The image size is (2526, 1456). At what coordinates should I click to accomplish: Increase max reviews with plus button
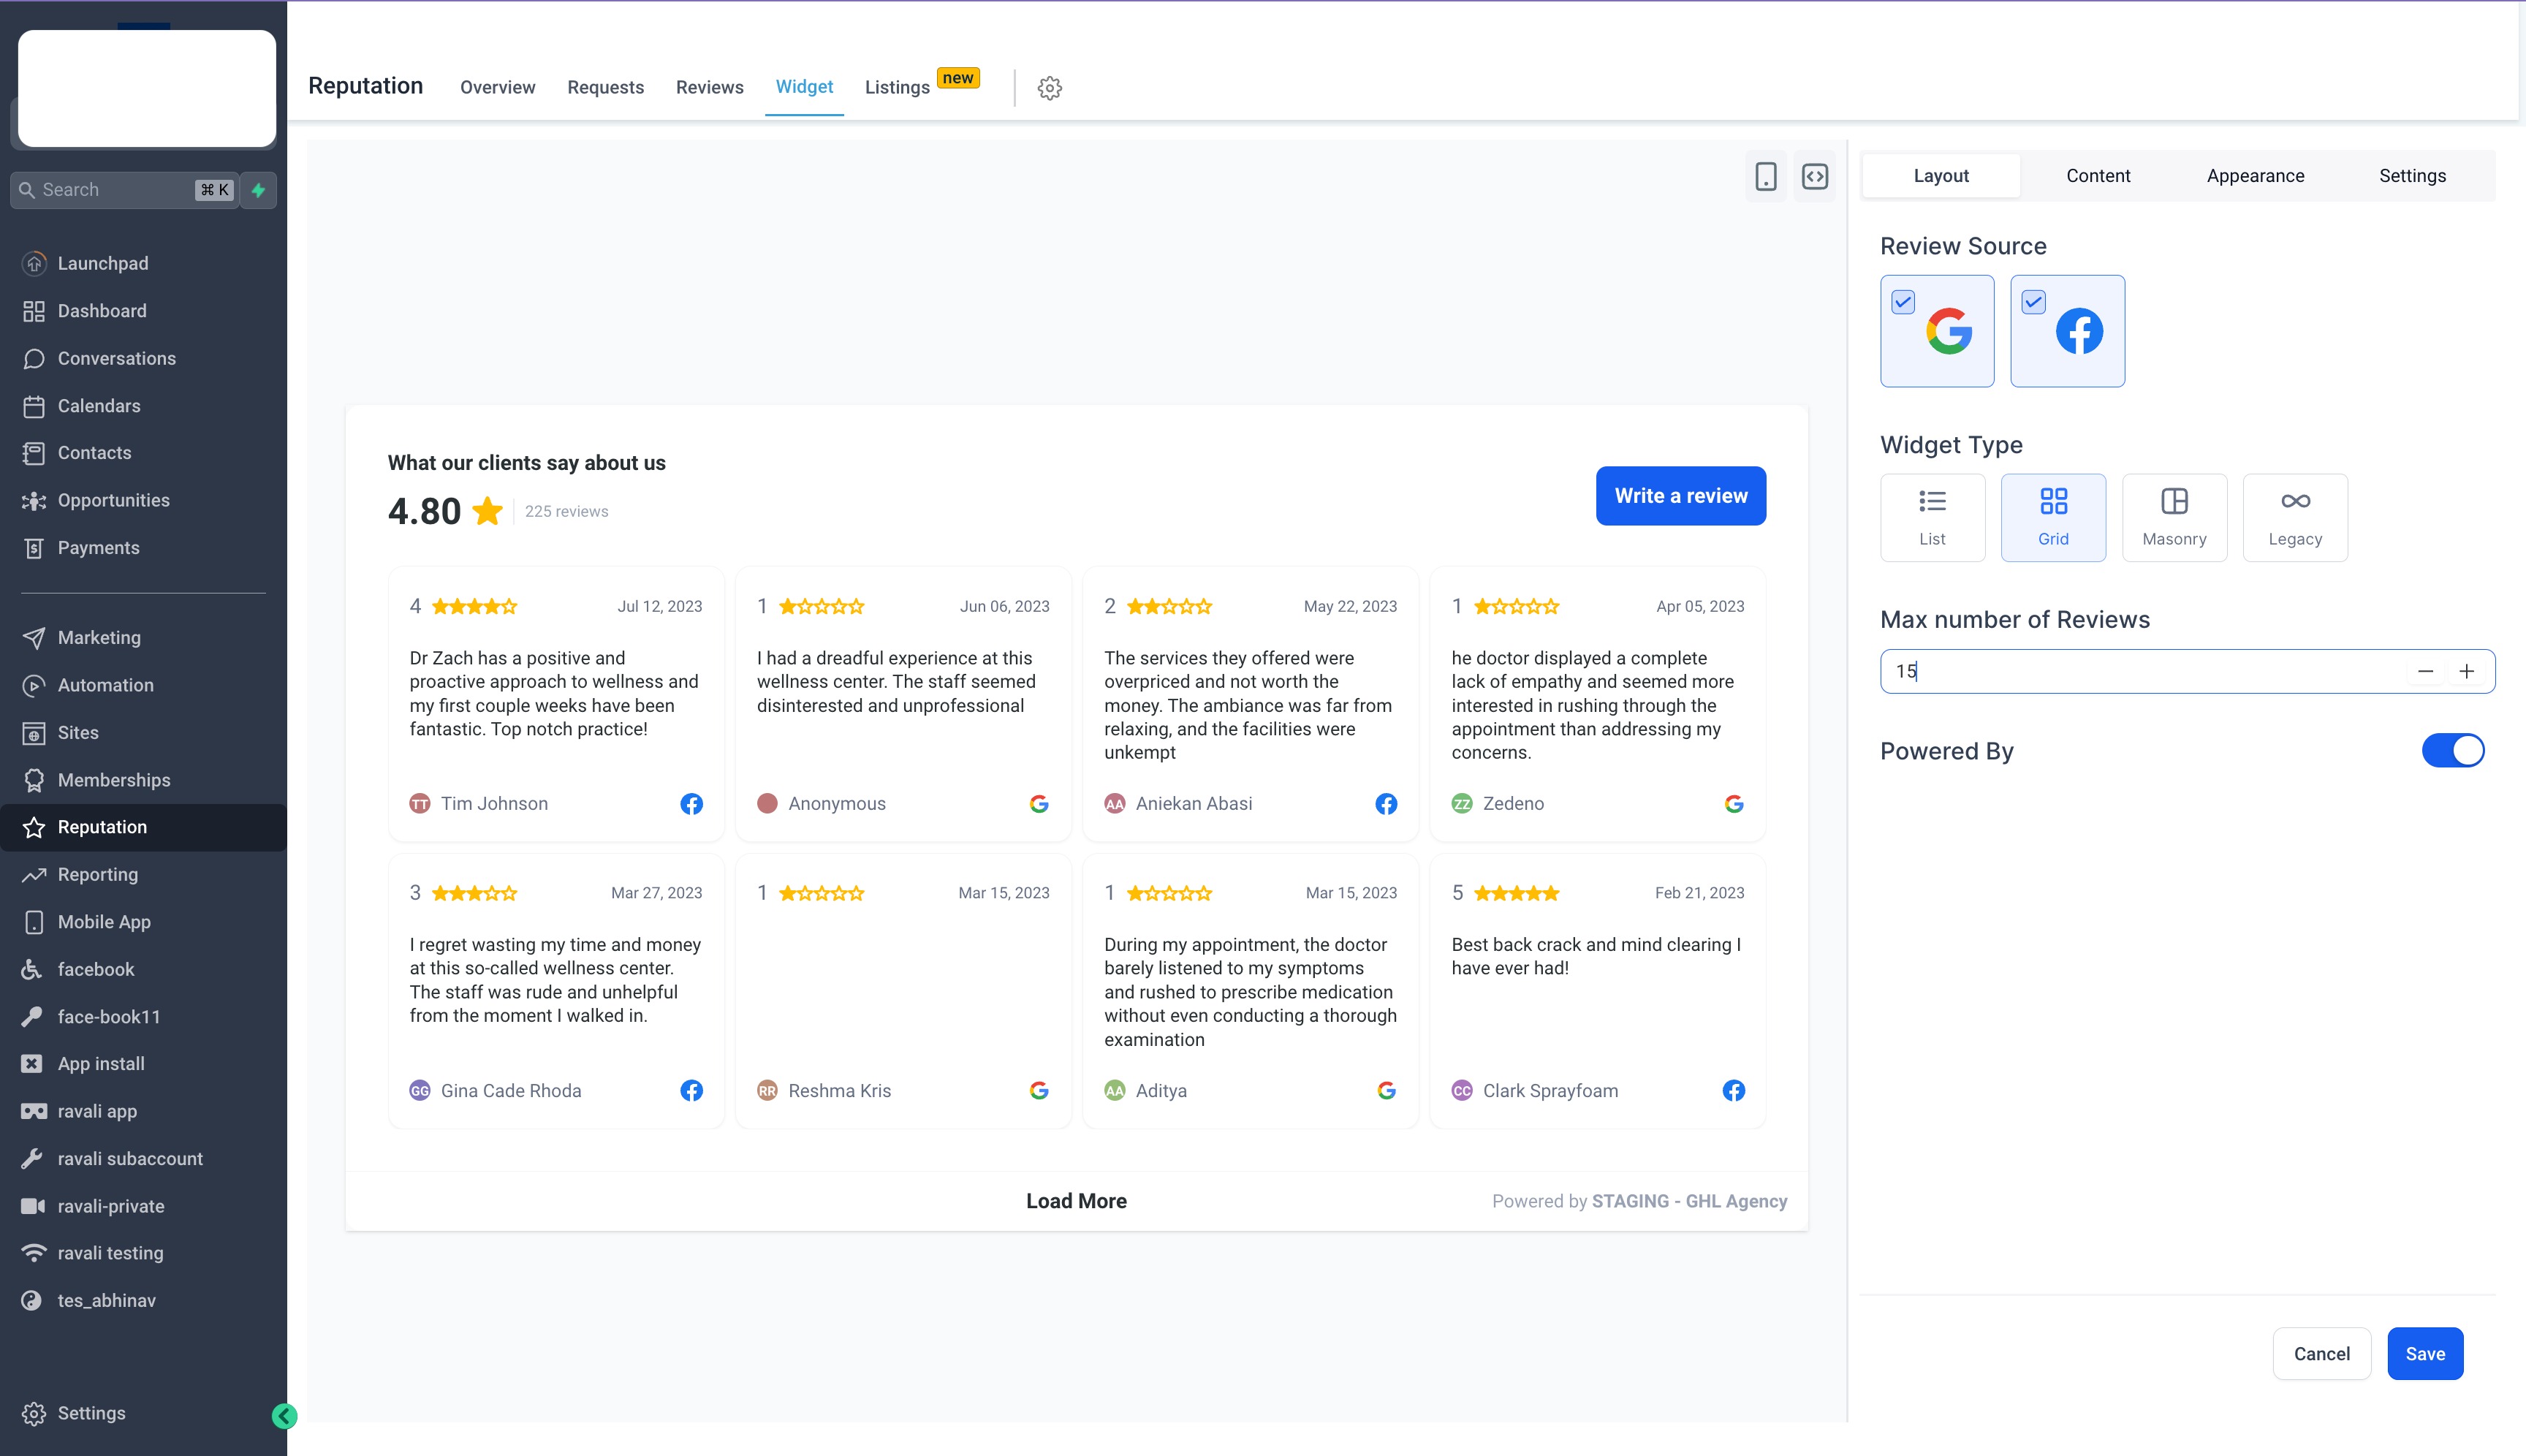click(x=2466, y=672)
